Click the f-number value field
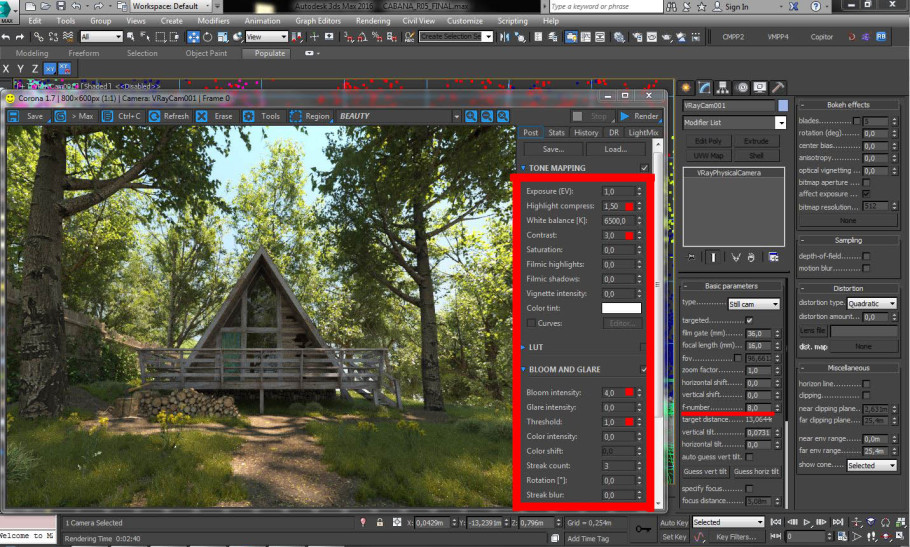 click(x=759, y=407)
